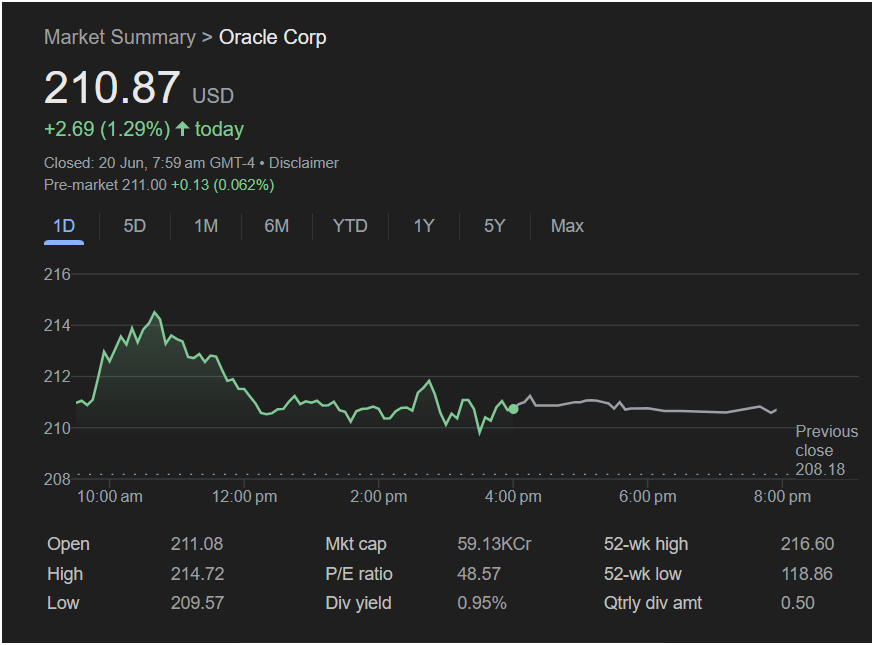This screenshot has height=645, width=874.
Task: Click the Div yield value 0.95%
Action: [x=482, y=603]
